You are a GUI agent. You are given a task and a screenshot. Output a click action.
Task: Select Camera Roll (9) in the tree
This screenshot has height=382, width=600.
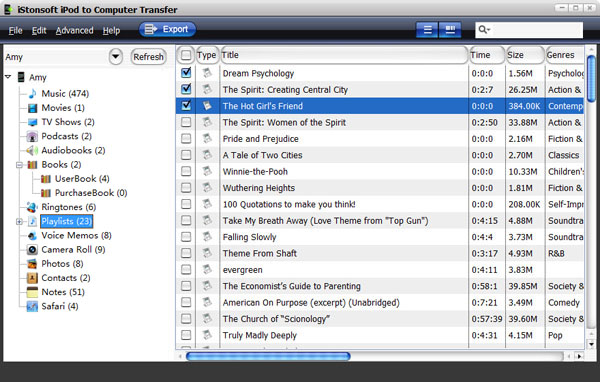pyautogui.click(x=73, y=250)
